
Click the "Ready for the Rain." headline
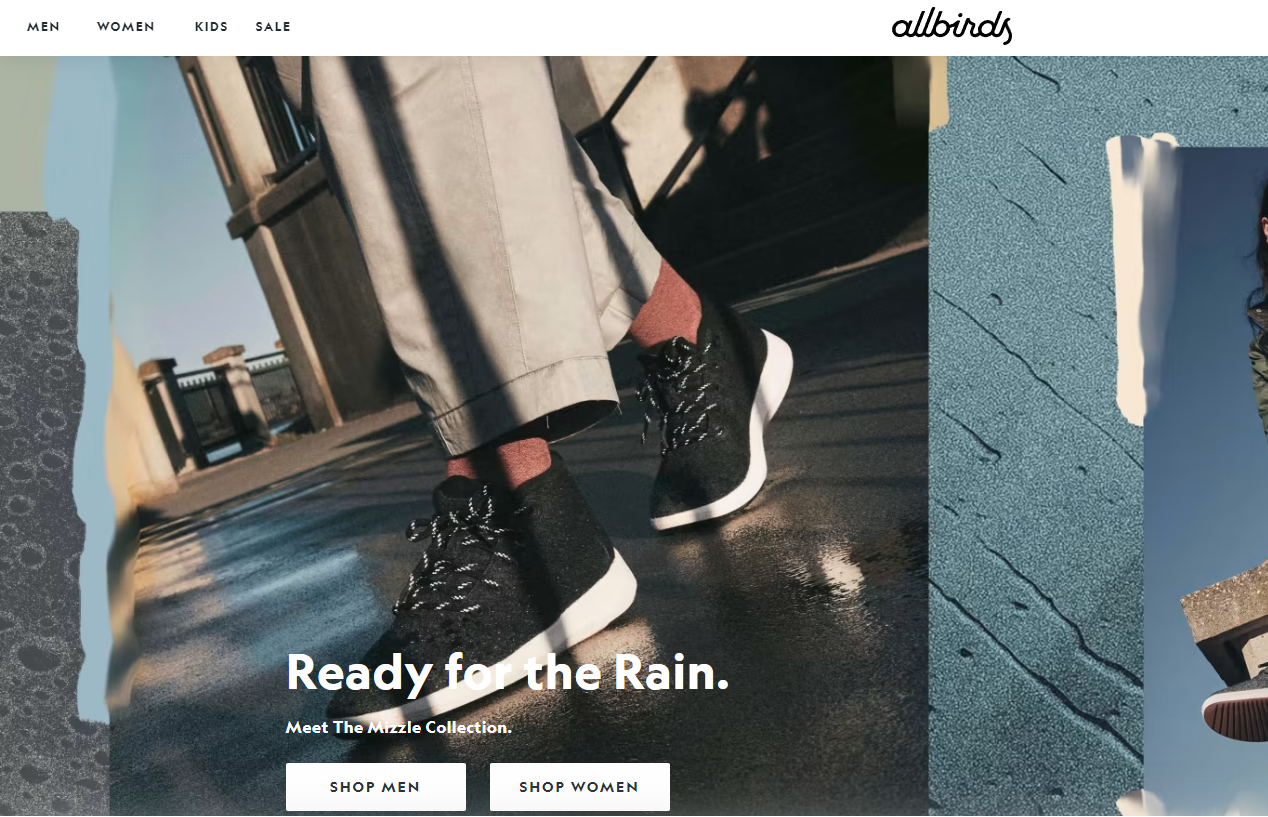(x=508, y=672)
